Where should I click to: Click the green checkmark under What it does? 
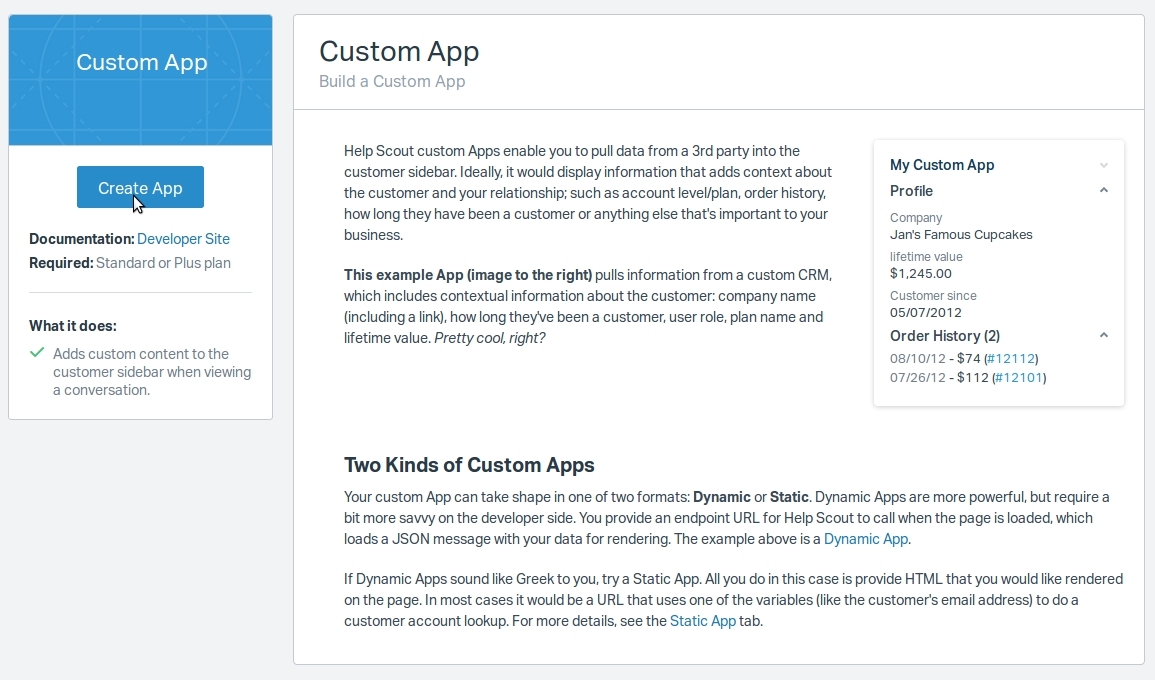point(37,353)
